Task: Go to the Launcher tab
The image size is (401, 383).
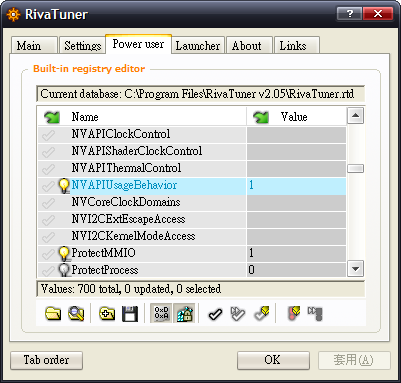Action: (x=198, y=46)
